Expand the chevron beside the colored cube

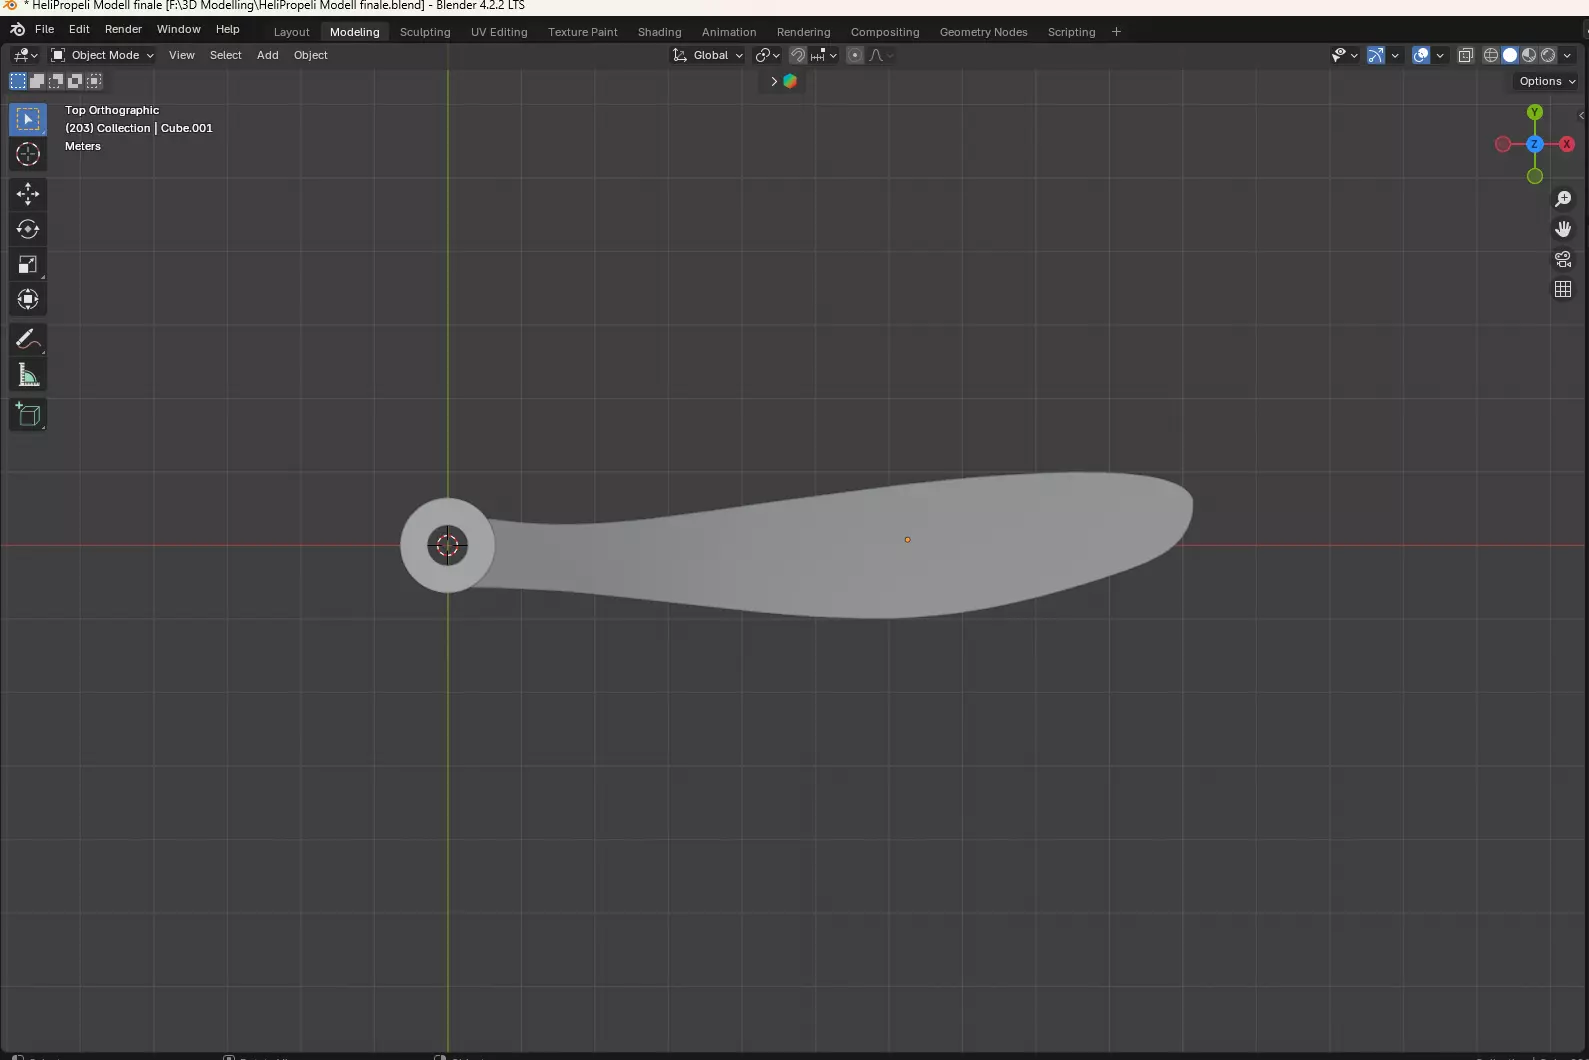(x=774, y=81)
